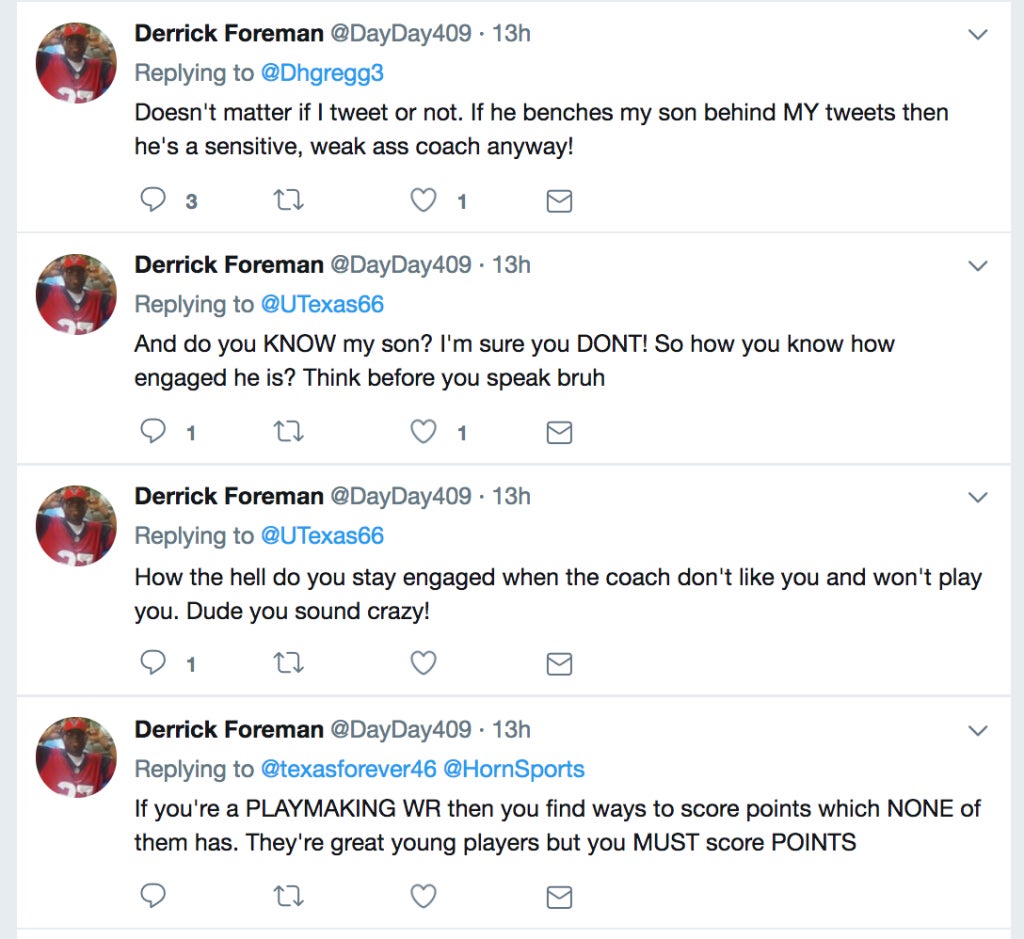Open the @HornSports mention link
The image size is (1024, 939).
(514, 769)
